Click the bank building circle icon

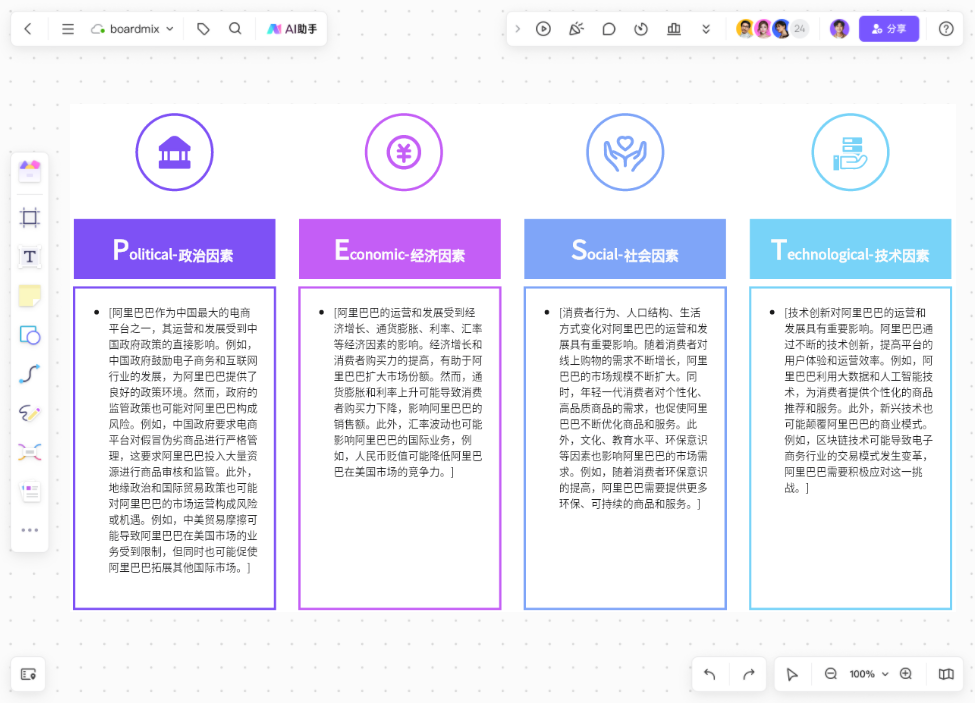click(x=175, y=152)
